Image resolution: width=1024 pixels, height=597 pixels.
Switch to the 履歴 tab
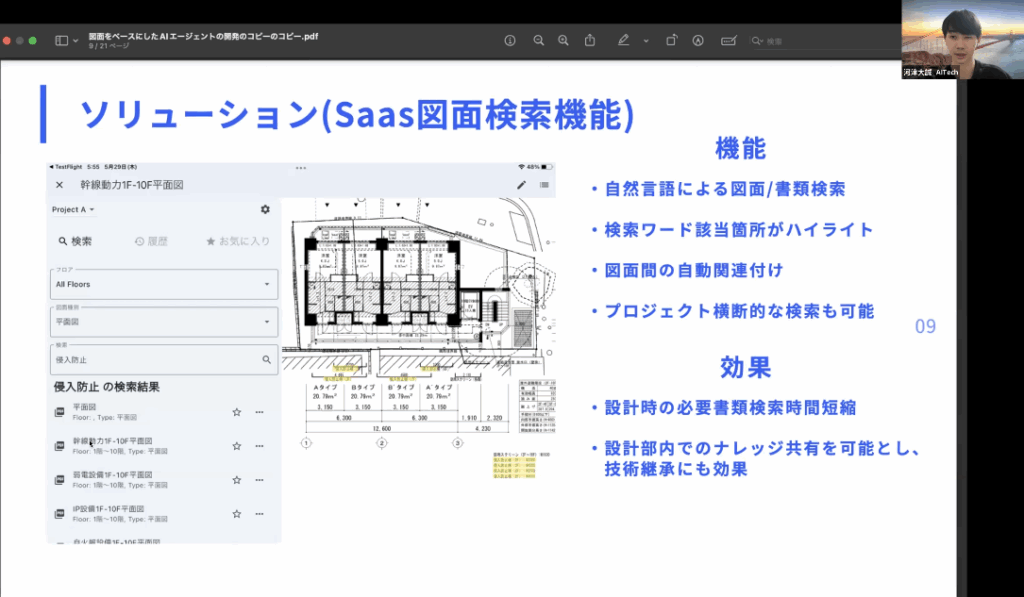(152, 241)
